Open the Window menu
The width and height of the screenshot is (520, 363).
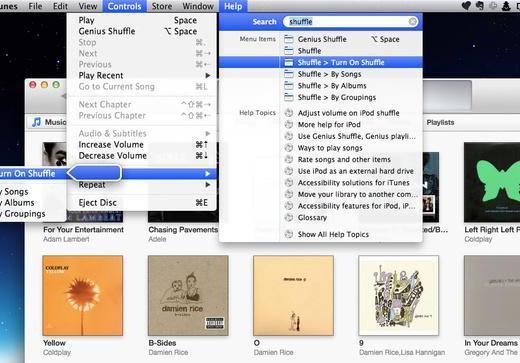198,6
